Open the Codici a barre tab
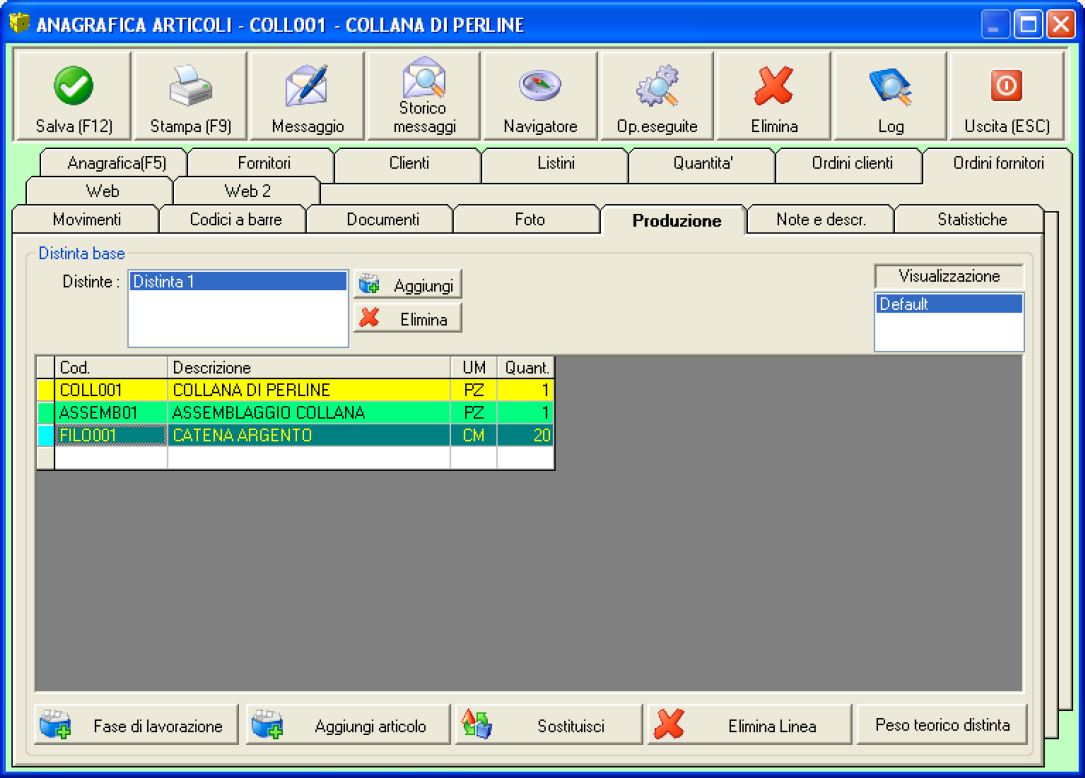This screenshot has height=778, width=1085. click(236, 219)
